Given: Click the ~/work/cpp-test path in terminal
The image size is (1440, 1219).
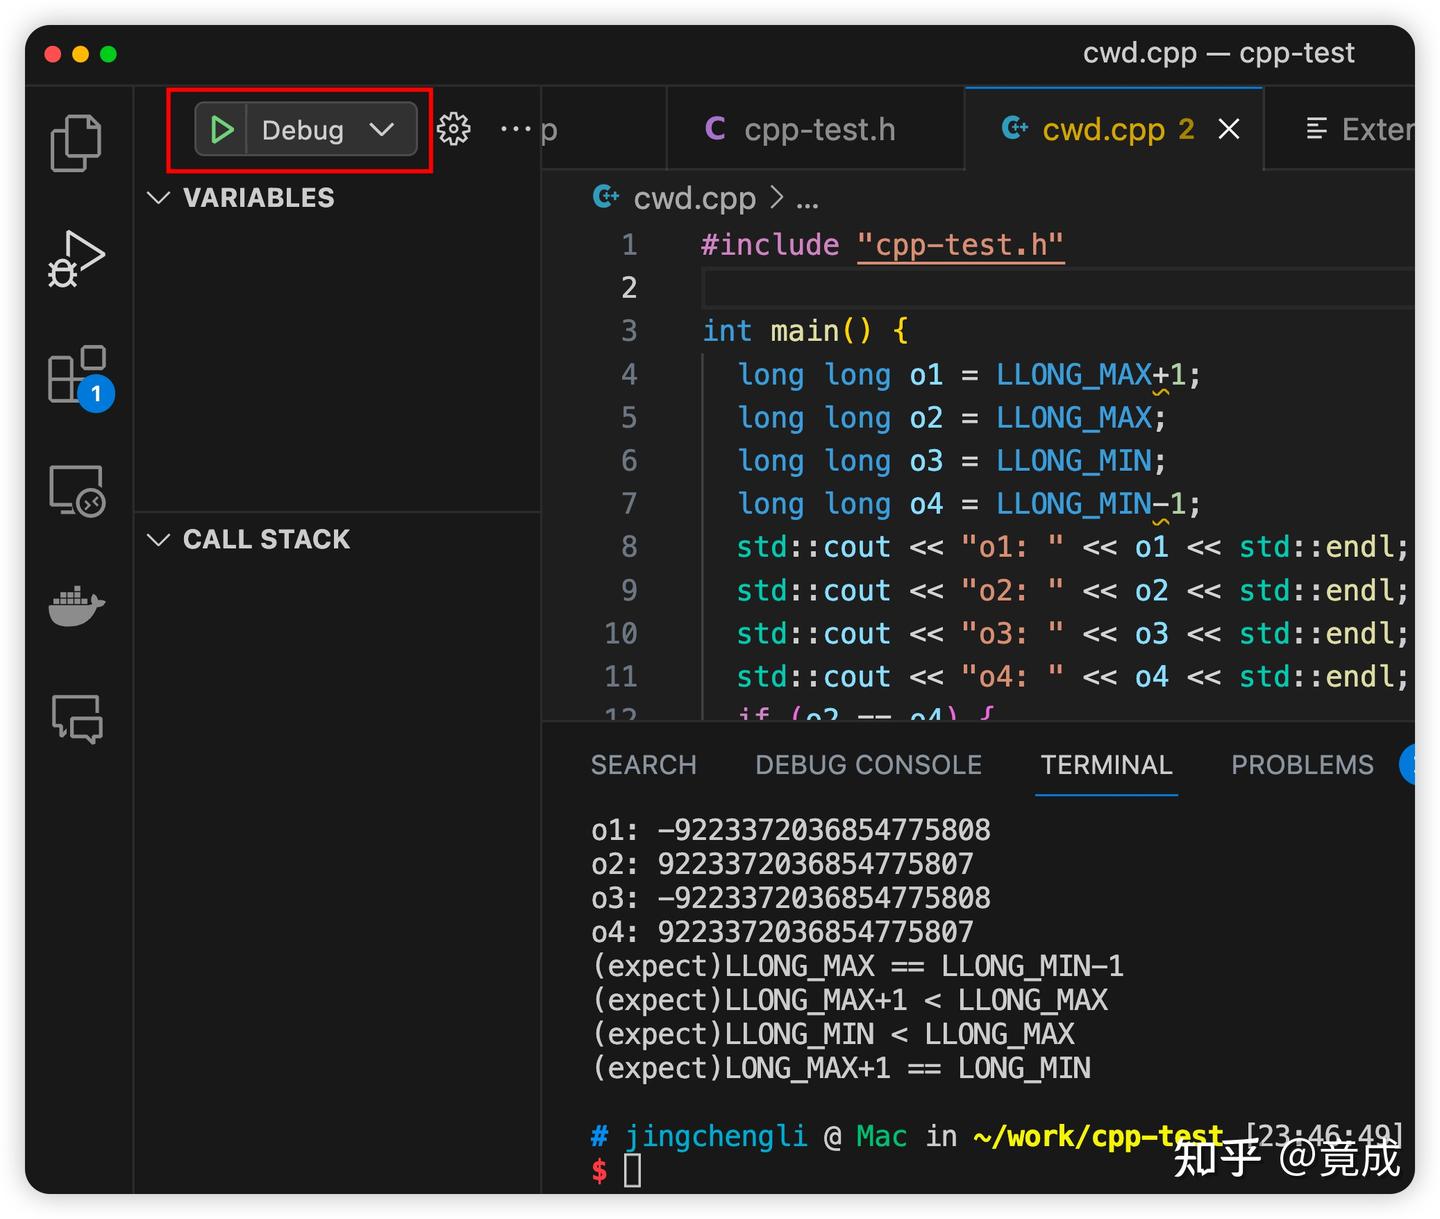Looking at the screenshot, I should (x=1097, y=1136).
